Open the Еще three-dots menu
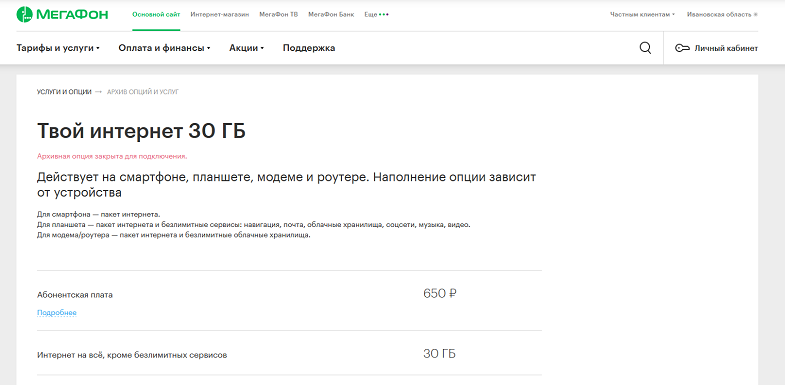This screenshot has height=385, width=785. pos(376,15)
